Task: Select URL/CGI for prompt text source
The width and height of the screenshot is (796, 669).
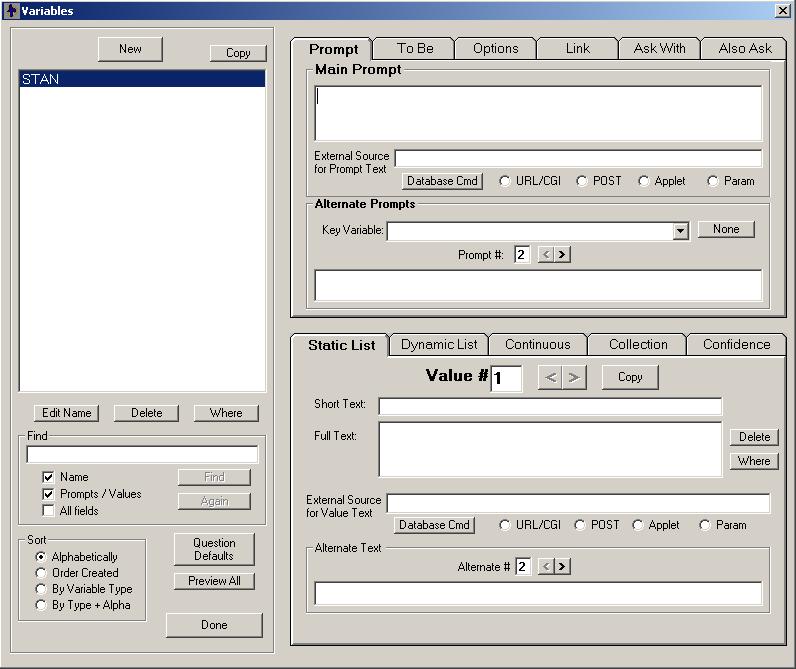Action: pyautogui.click(x=505, y=181)
